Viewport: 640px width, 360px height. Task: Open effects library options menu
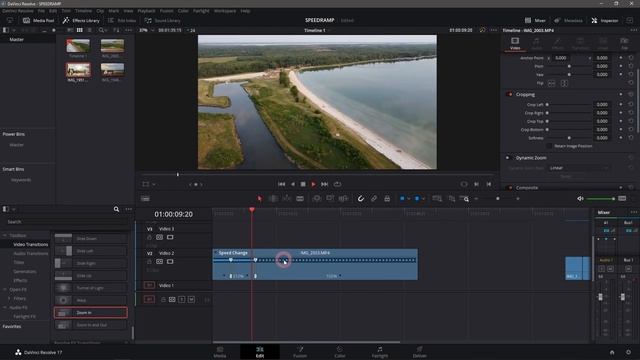(129, 209)
